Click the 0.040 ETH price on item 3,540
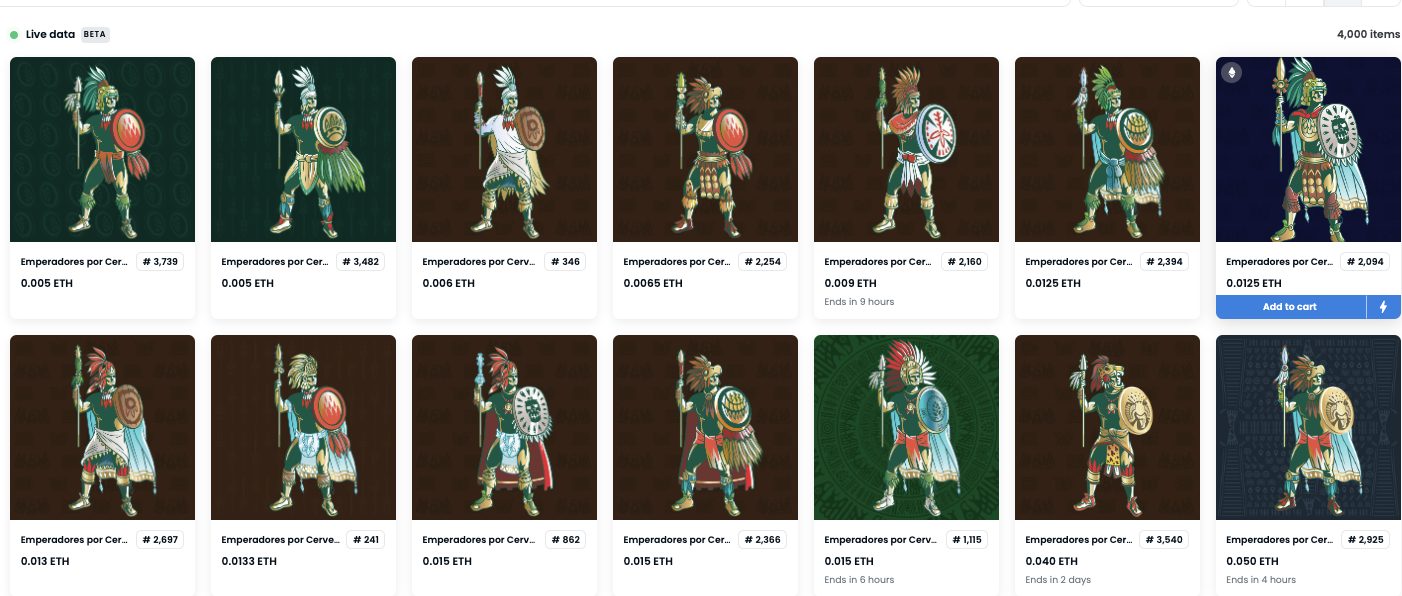This screenshot has height=596, width=1402. pos(1052,561)
